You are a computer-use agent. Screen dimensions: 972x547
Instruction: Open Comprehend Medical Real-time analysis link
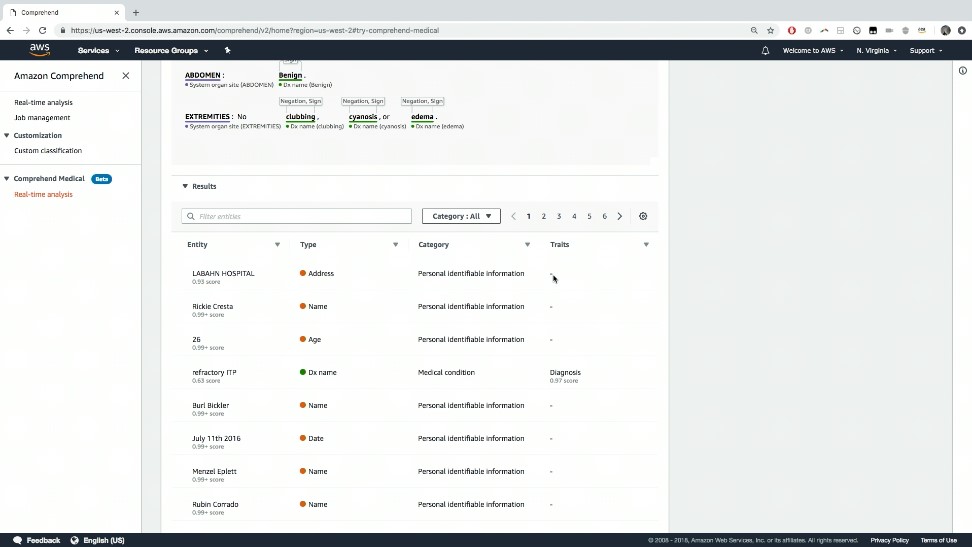pos(43,195)
